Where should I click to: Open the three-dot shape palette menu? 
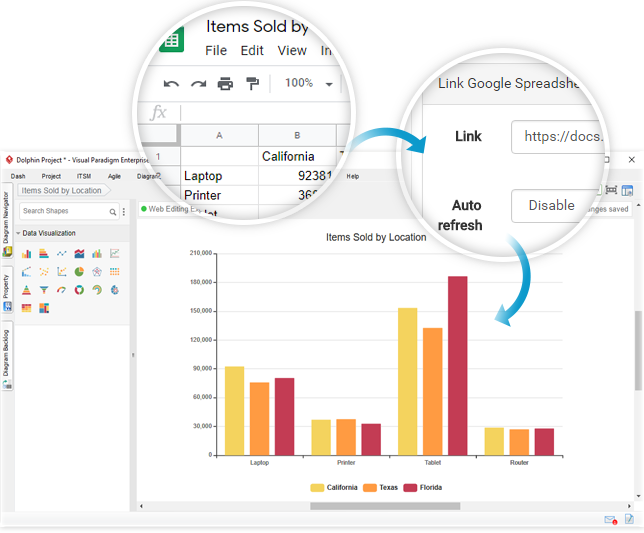[124, 212]
